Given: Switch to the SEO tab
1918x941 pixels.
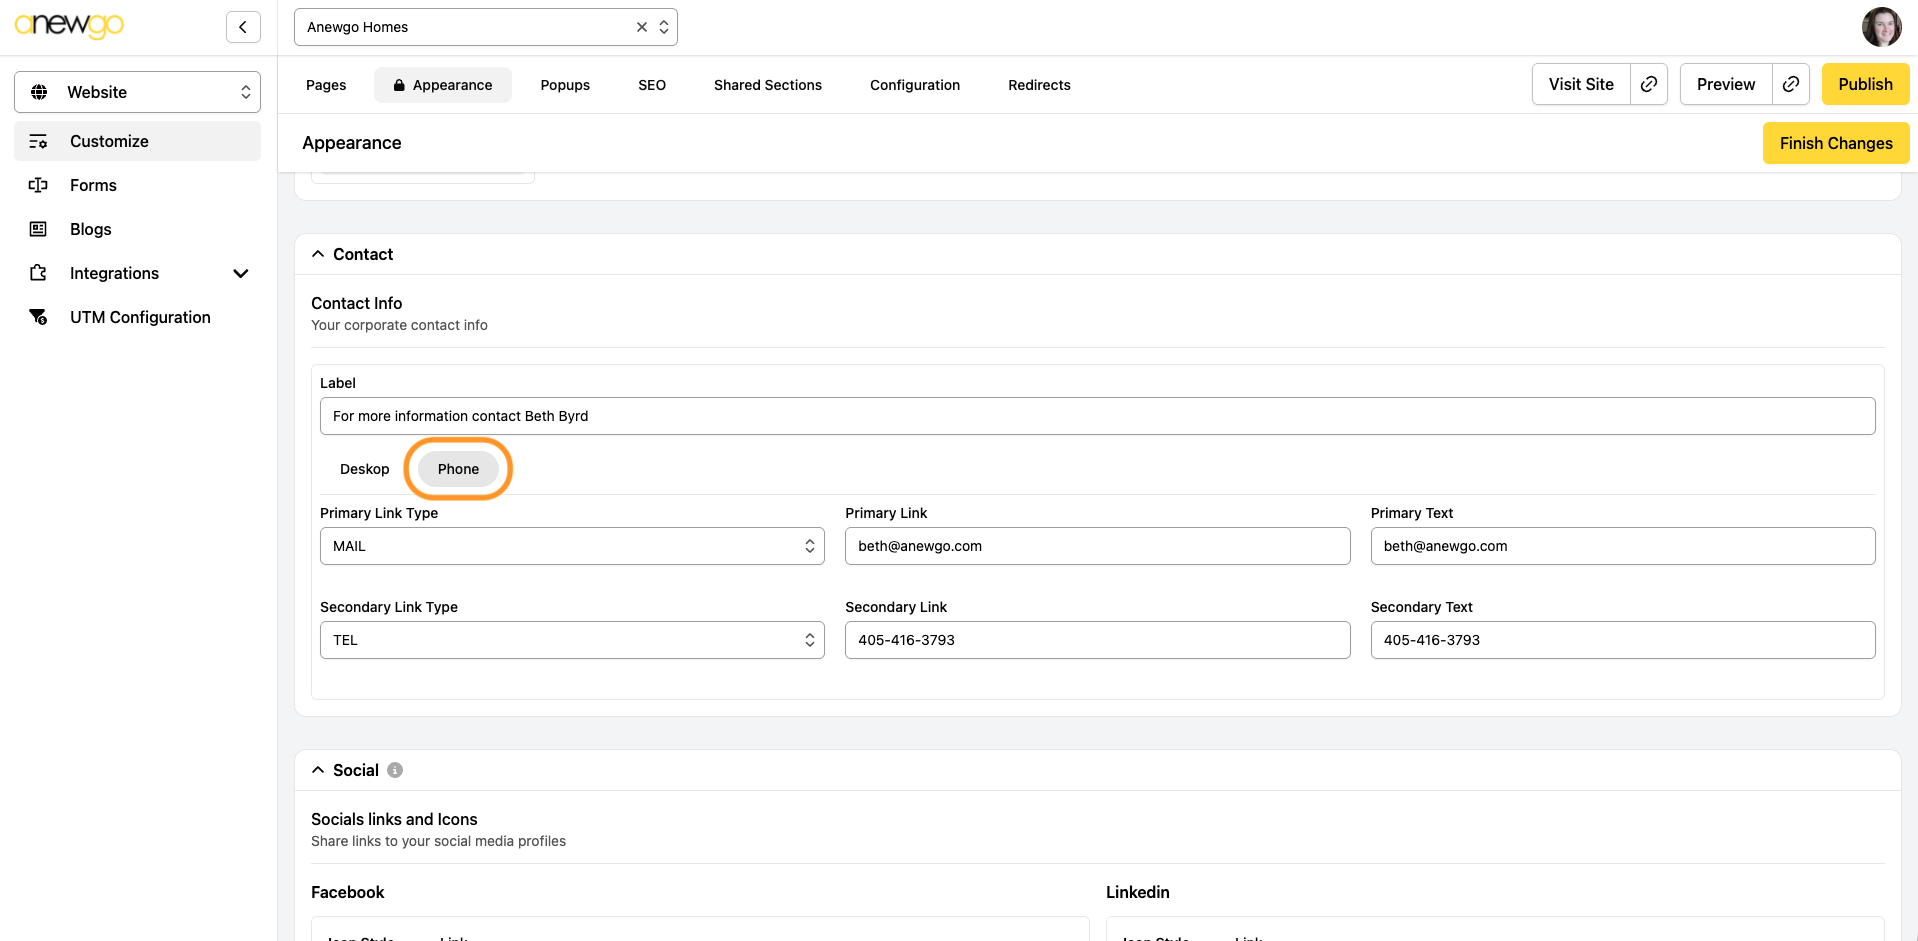Looking at the screenshot, I should (x=652, y=85).
